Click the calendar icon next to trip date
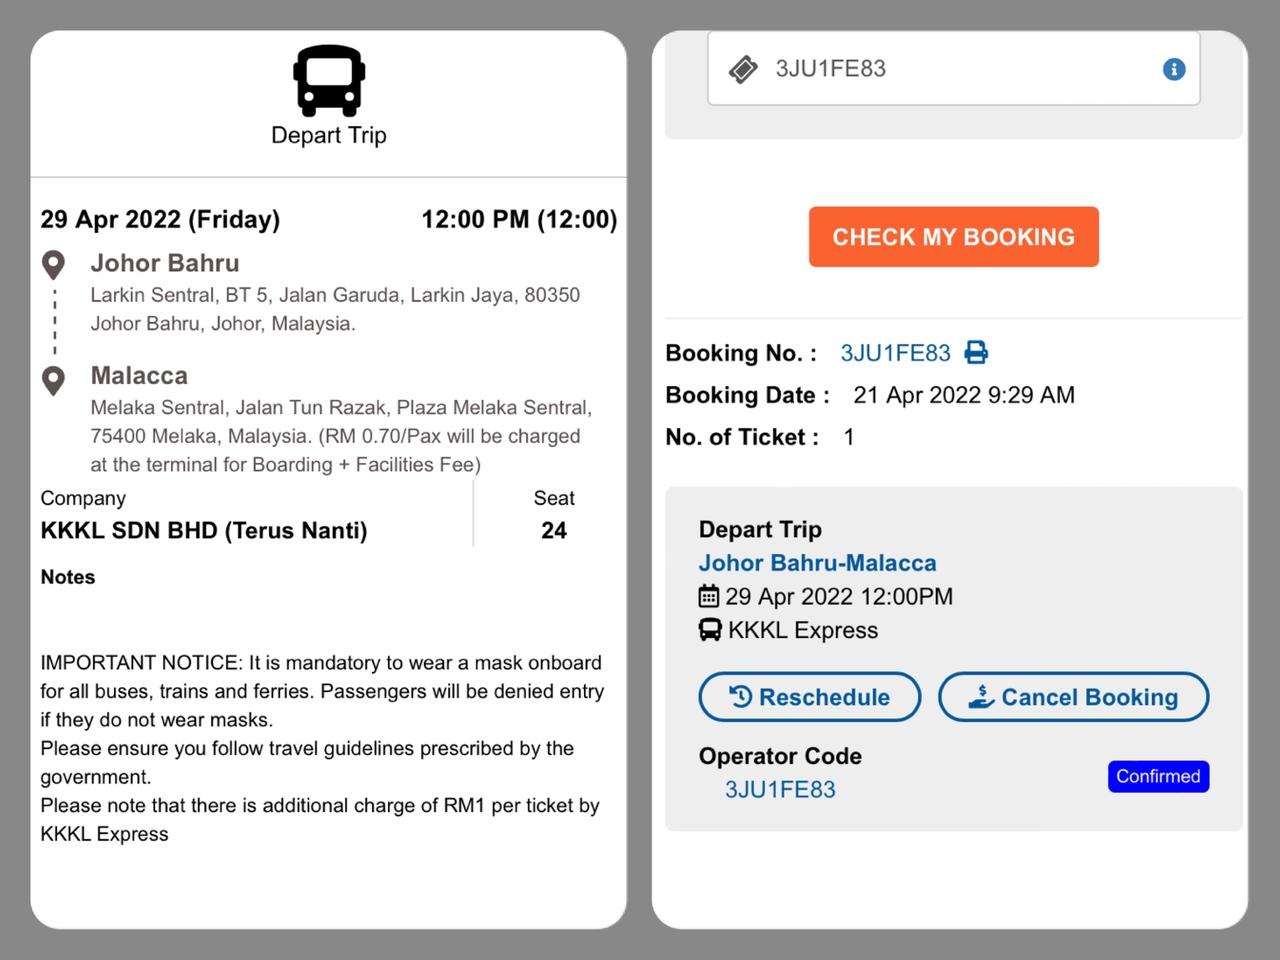Viewport: 1280px width, 960px height. pyautogui.click(x=708, y=596)
